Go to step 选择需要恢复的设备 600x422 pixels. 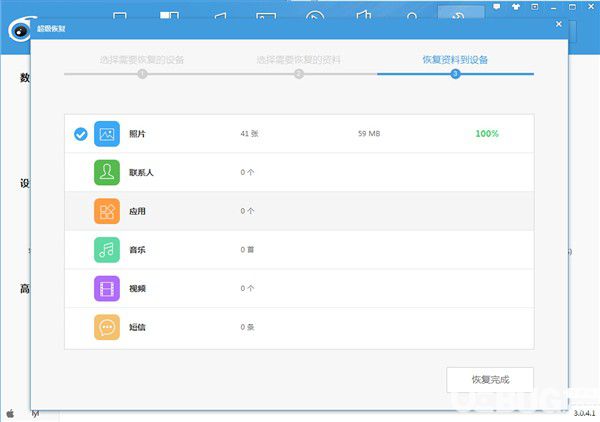[142, 60]
